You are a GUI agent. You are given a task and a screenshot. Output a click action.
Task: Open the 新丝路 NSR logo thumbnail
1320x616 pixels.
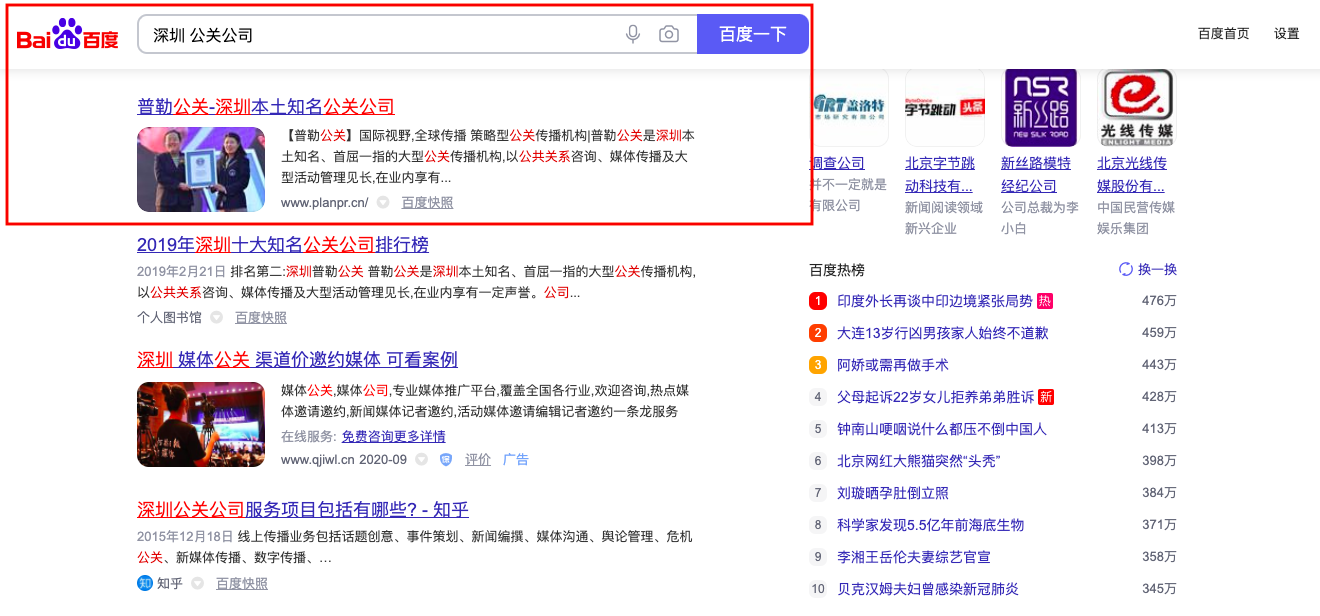pyautogui.click(x=1040, y=107)
